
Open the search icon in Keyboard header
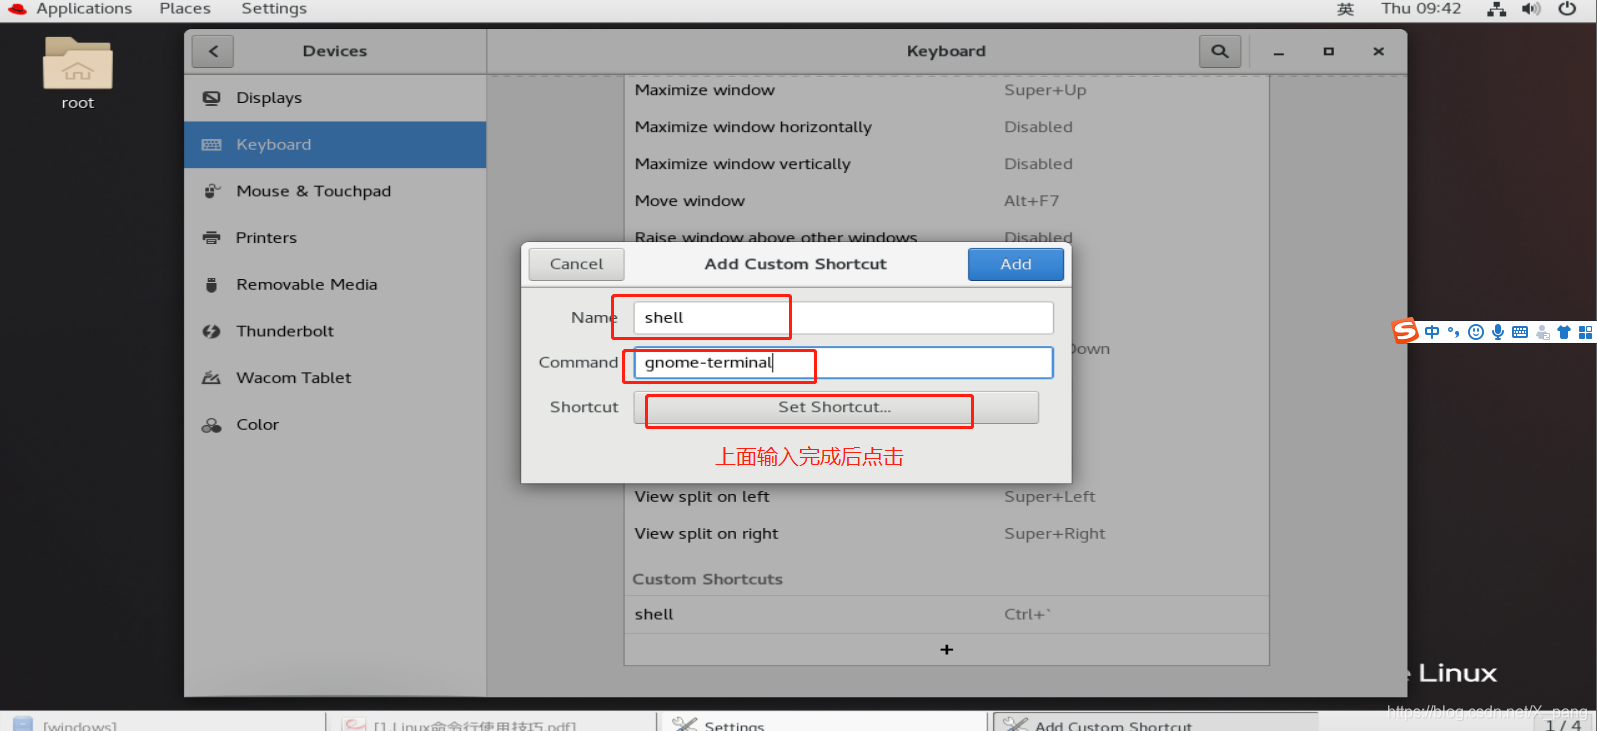(1220, 51)
